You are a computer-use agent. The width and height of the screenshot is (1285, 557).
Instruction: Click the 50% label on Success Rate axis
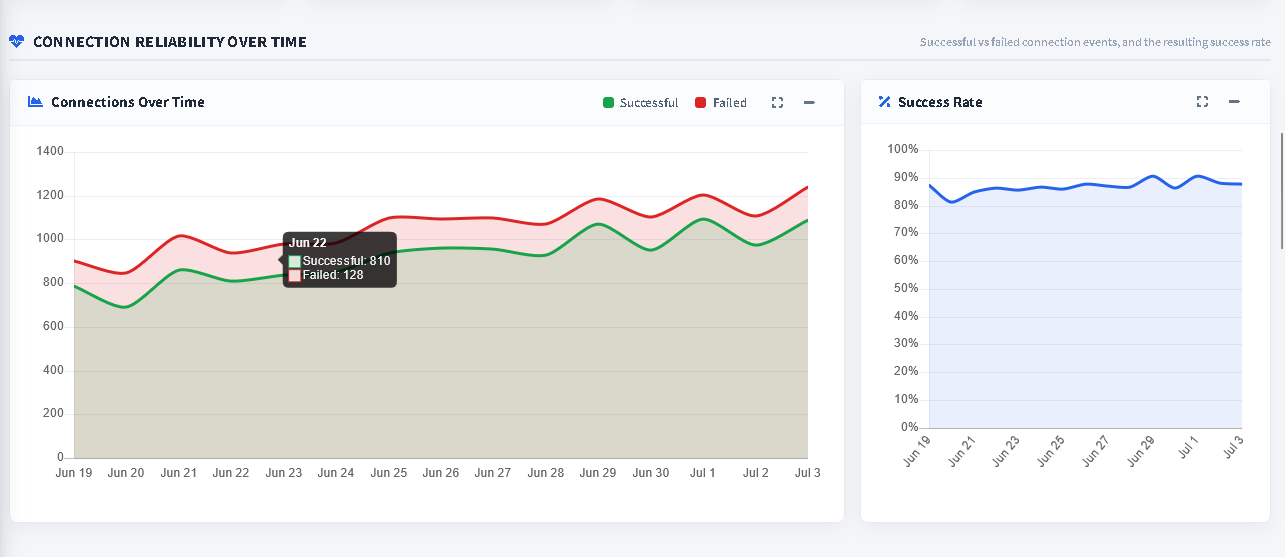(906, 289)
